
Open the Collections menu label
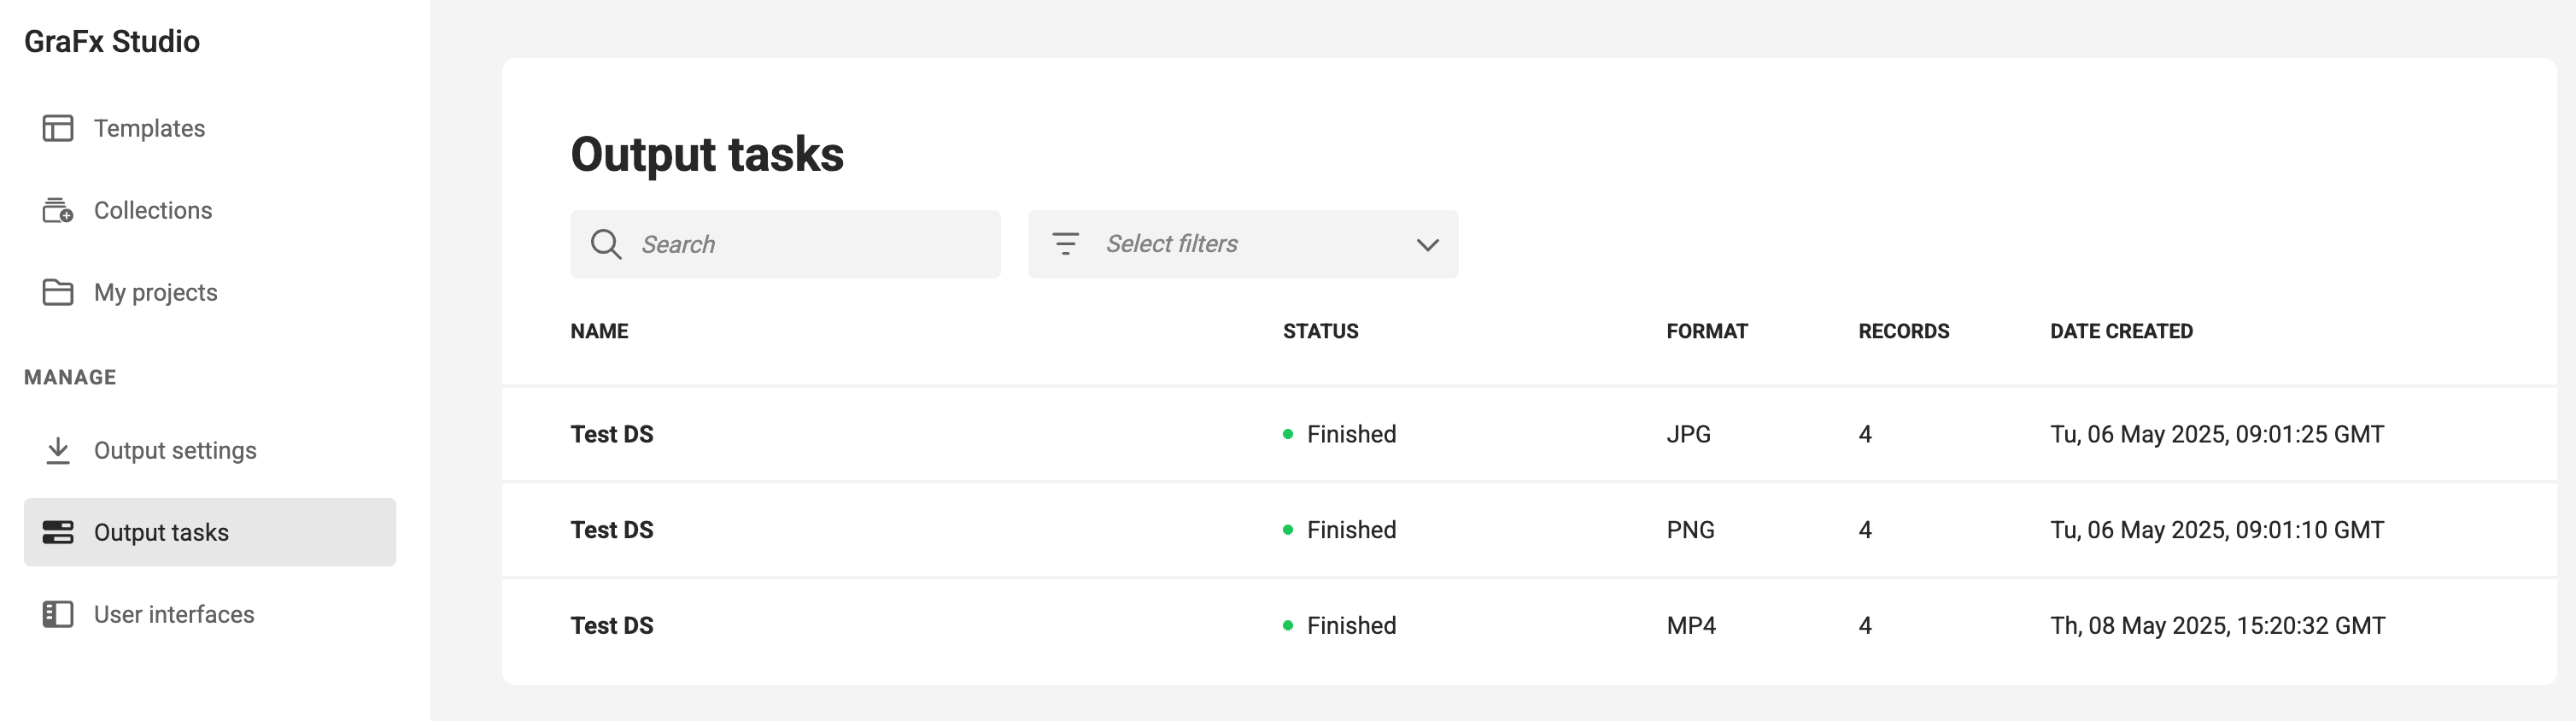click(153, 210)
